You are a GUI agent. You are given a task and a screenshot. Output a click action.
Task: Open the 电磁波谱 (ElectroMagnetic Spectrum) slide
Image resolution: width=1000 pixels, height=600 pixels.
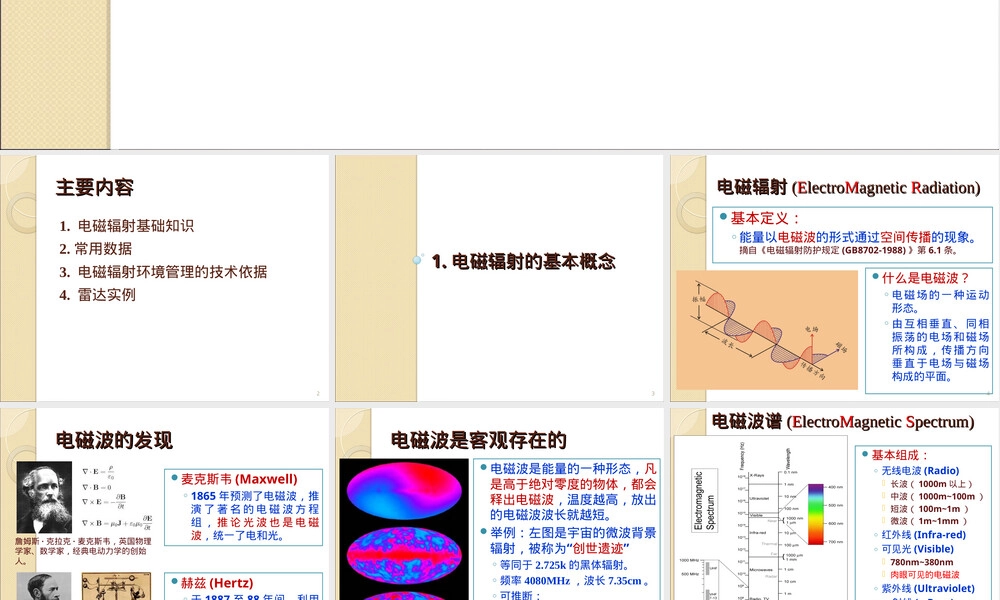(835, 504)
